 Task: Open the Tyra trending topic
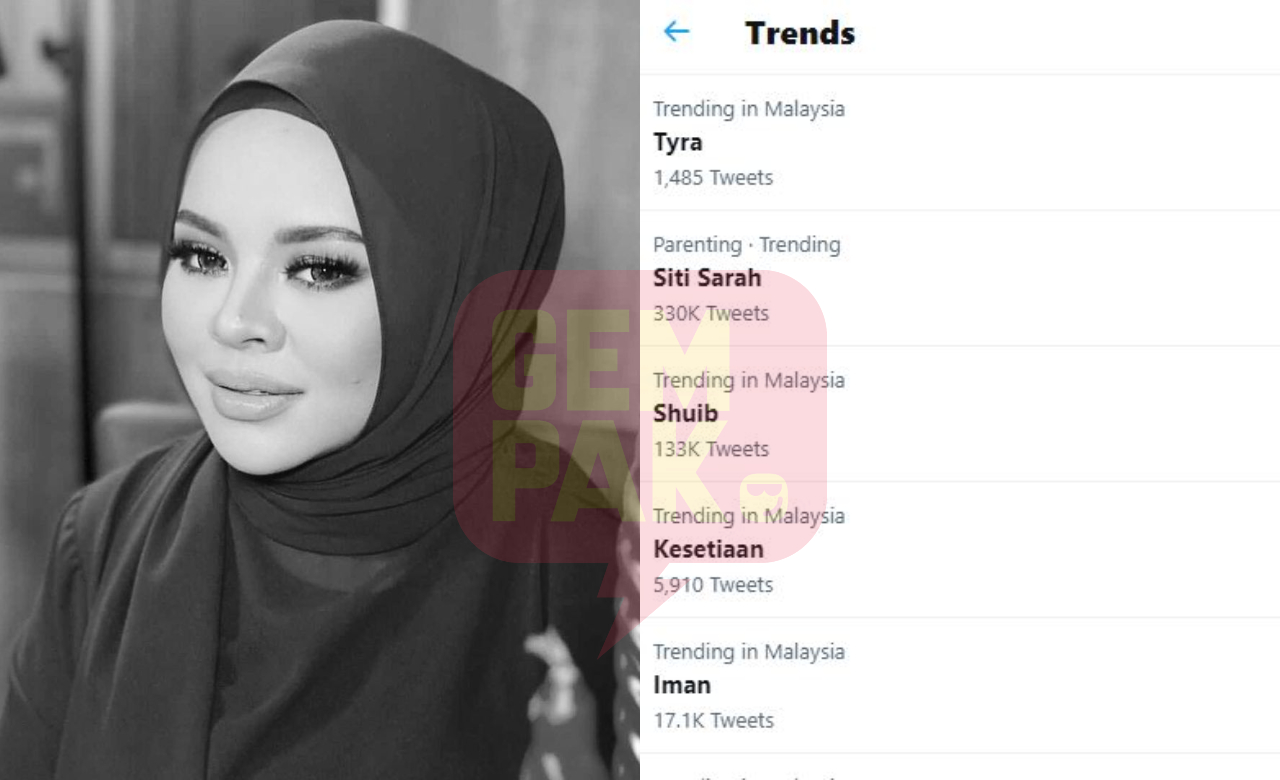coord(960,143)
